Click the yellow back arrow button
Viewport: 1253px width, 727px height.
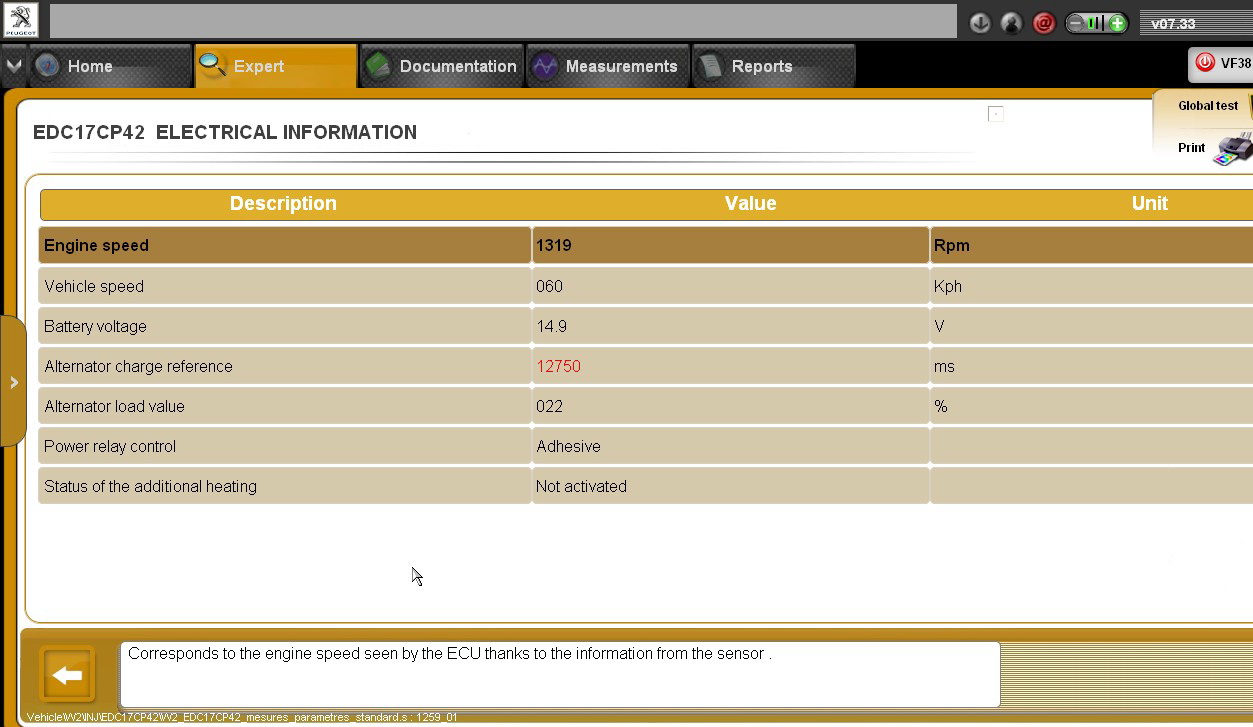click(x=67, y=675)
